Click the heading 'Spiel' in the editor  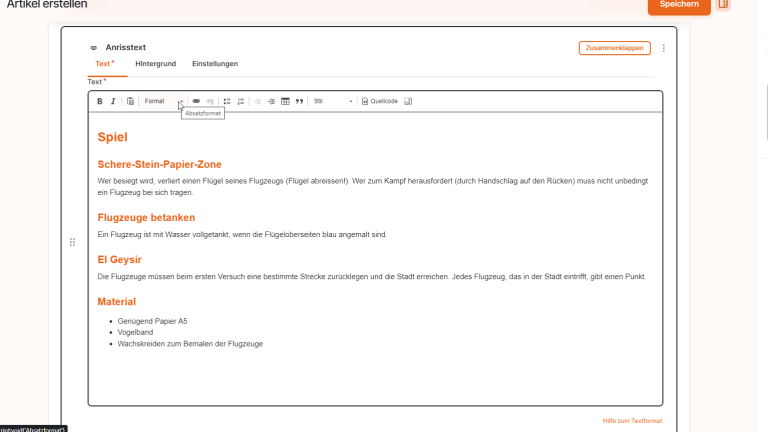point(113,137)
